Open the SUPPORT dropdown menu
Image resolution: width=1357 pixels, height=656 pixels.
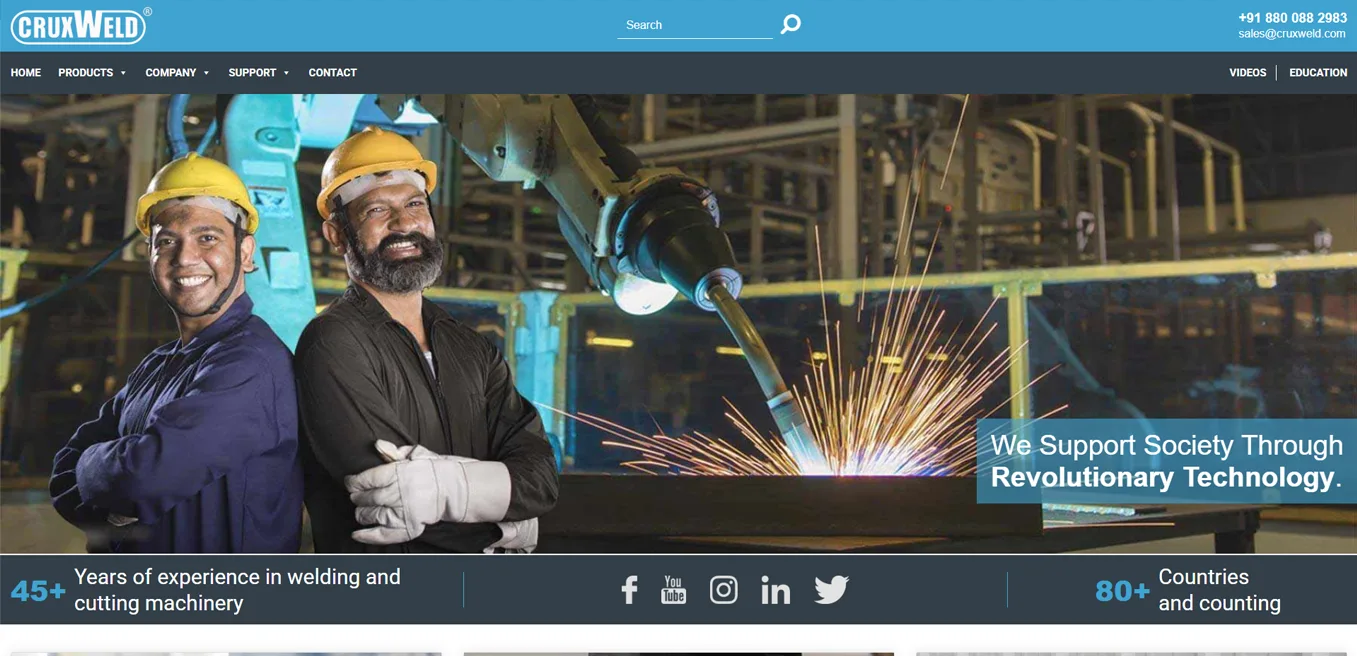pos(258,73)
